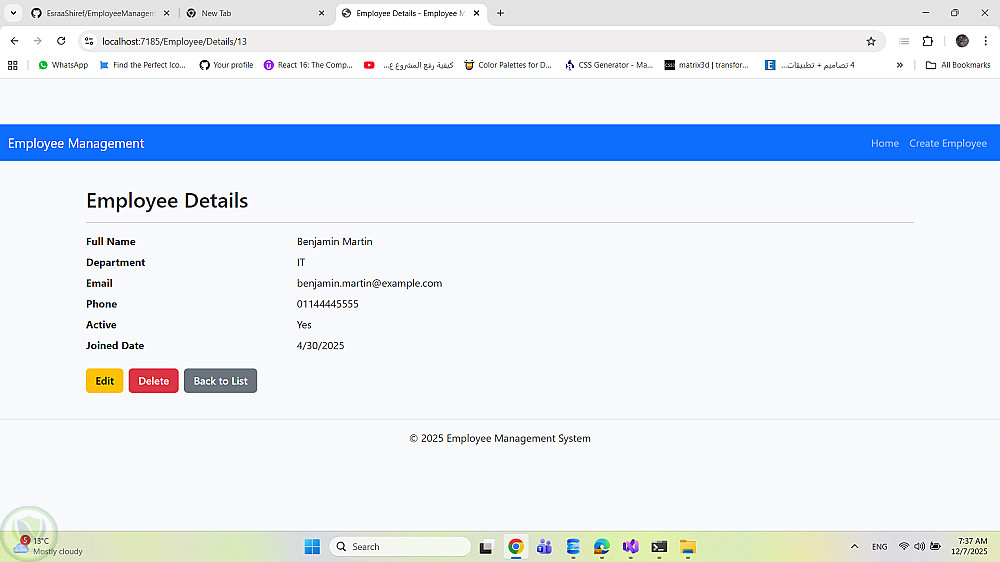Open Chrome from the taskbar
The image size is (1000, 562).
pyautogui.click(x=516, y=547)
